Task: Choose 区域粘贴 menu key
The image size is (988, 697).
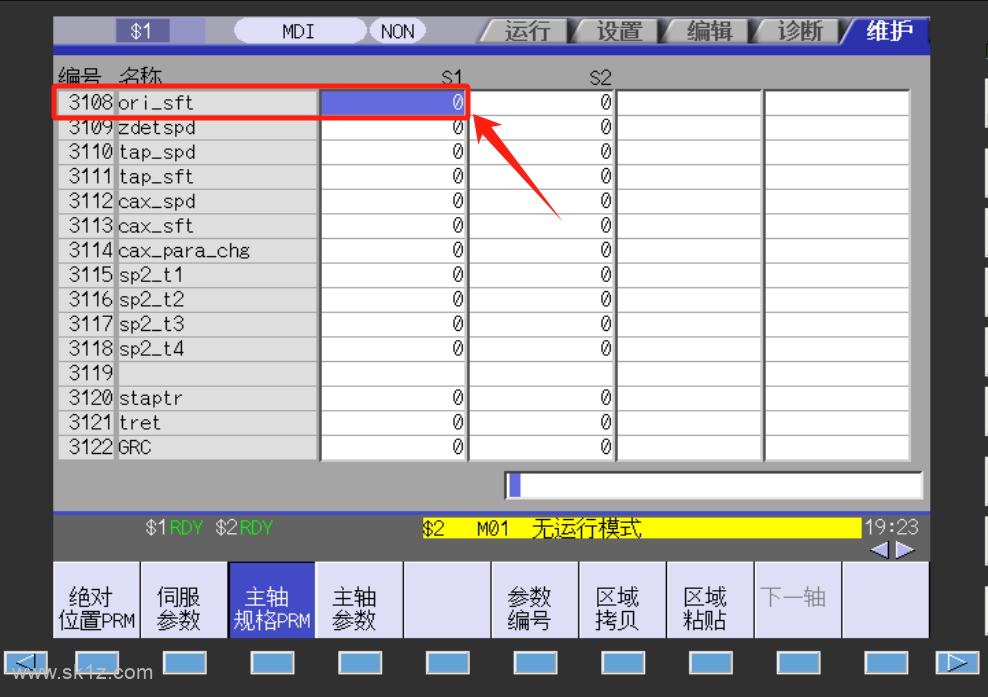Action: 709,601
